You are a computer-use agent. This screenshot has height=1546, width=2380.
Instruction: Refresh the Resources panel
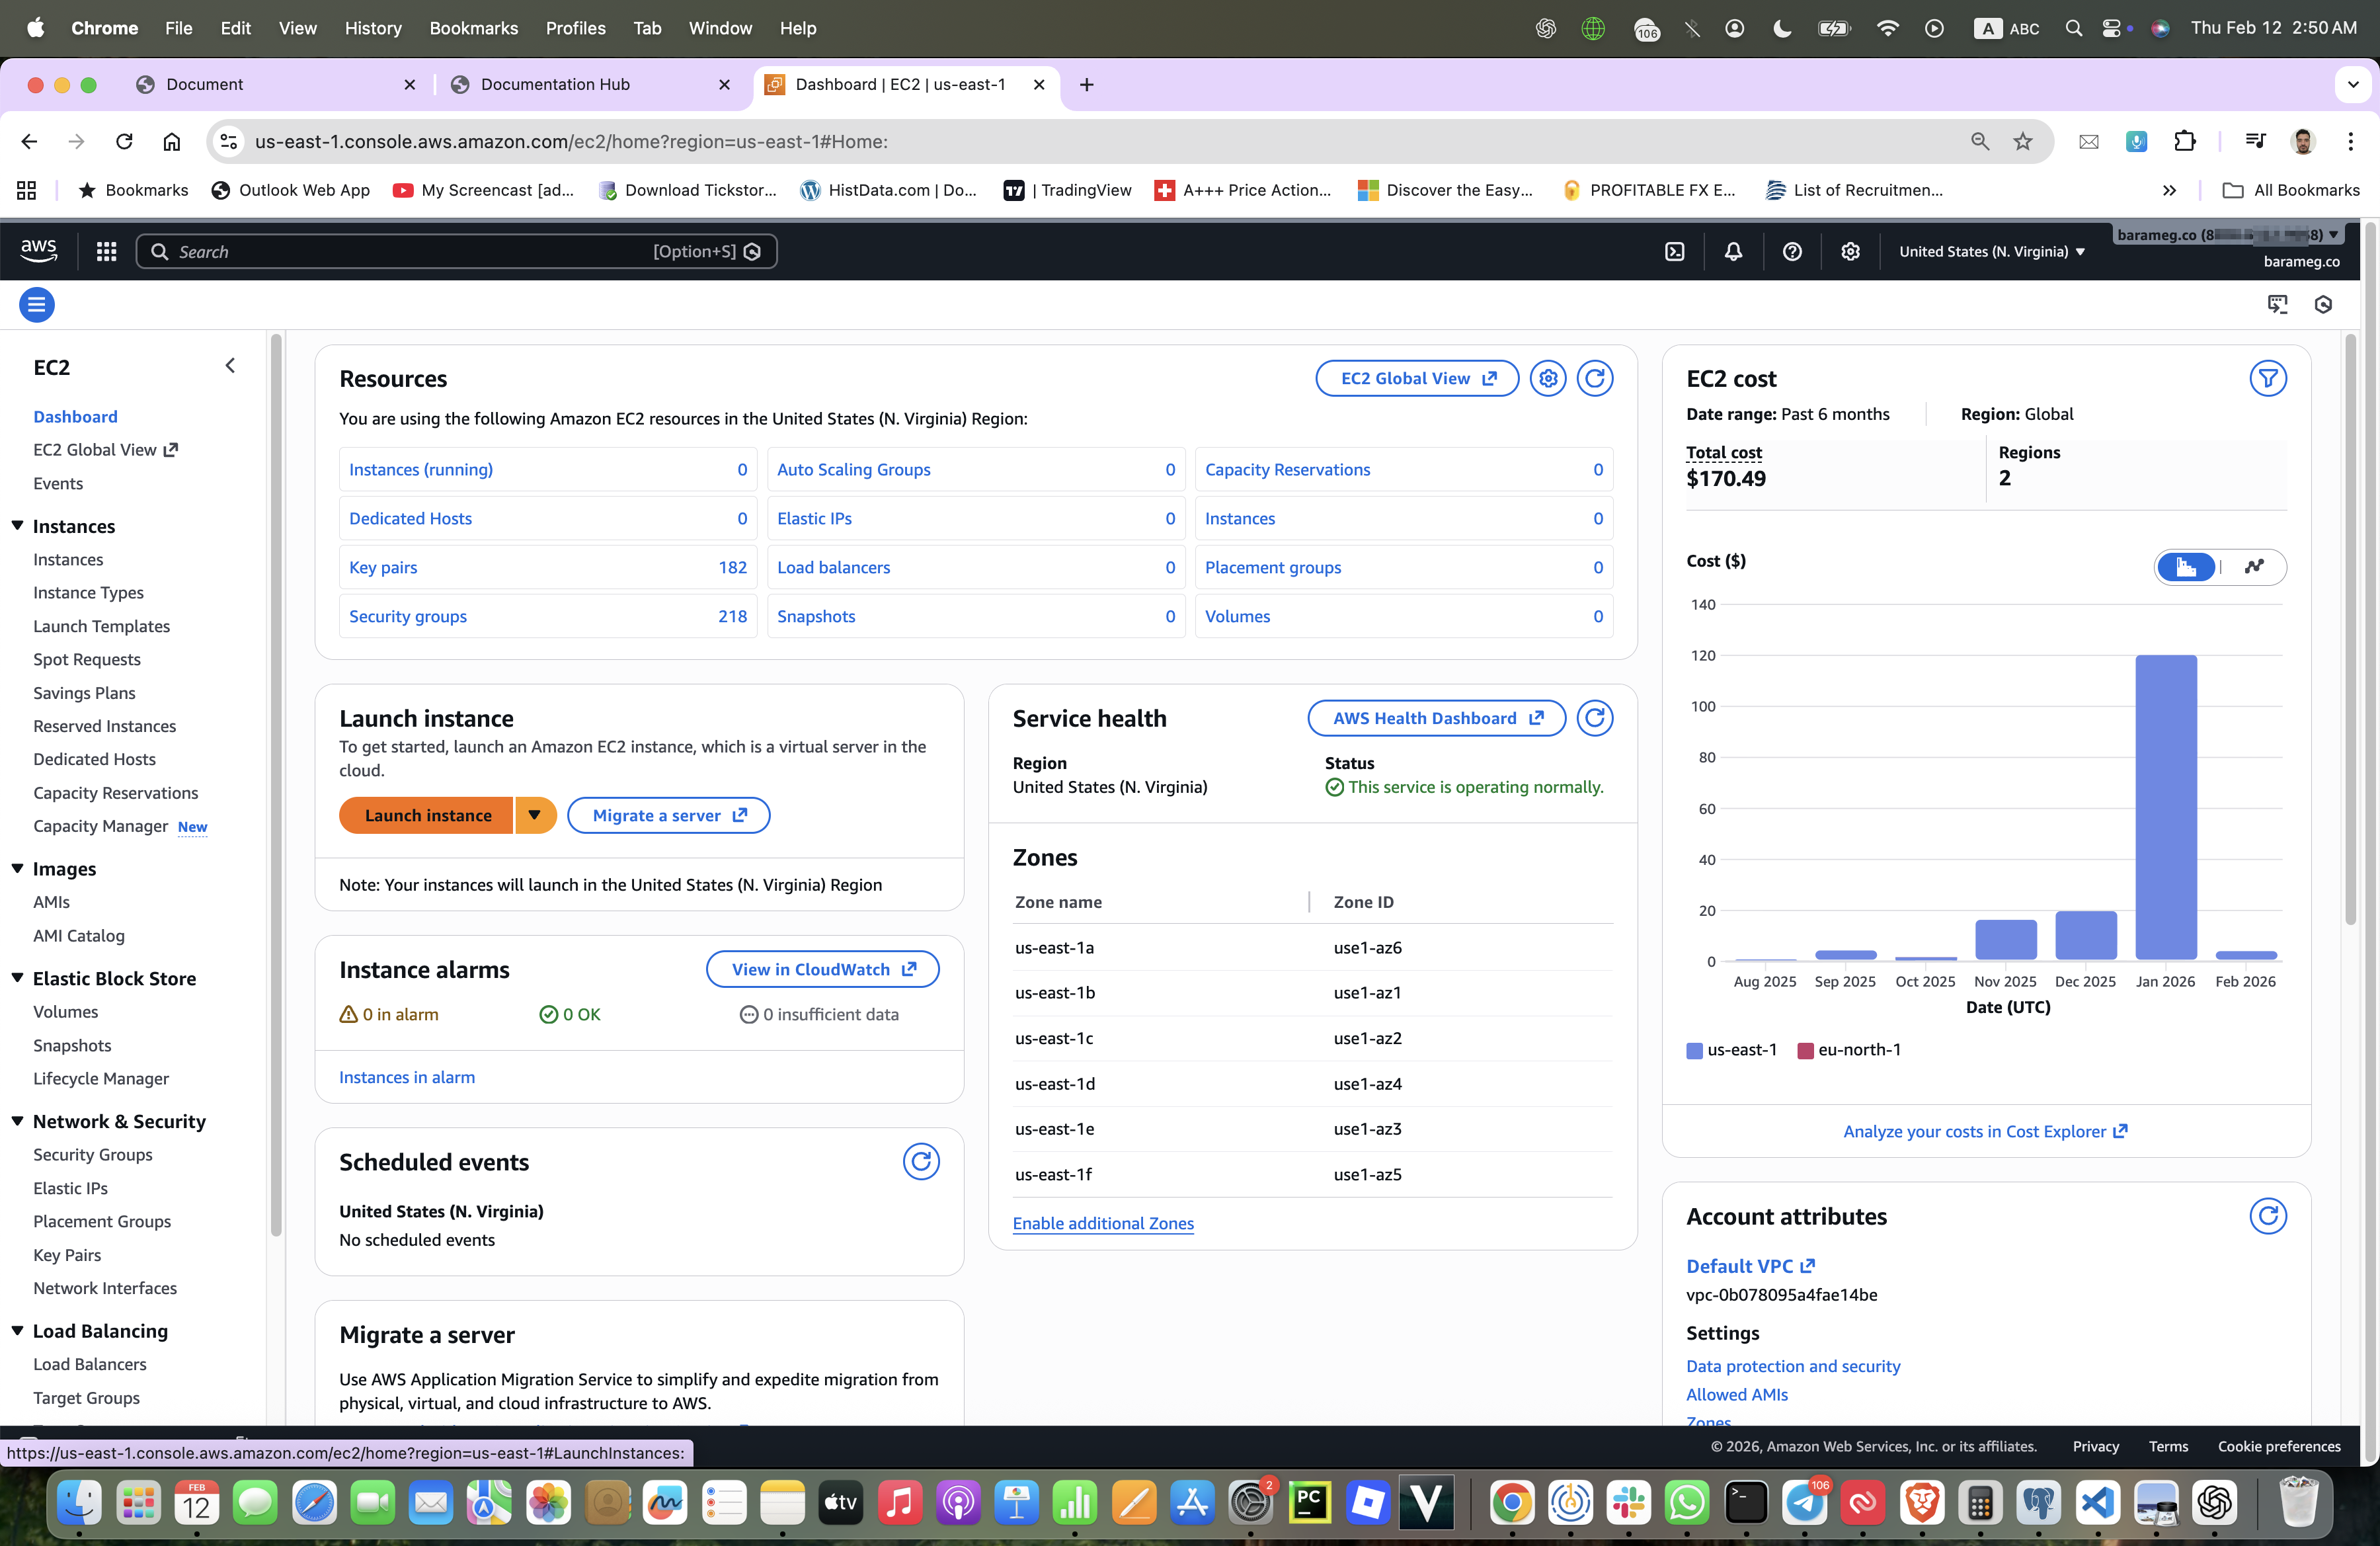tap(1595, 379)
